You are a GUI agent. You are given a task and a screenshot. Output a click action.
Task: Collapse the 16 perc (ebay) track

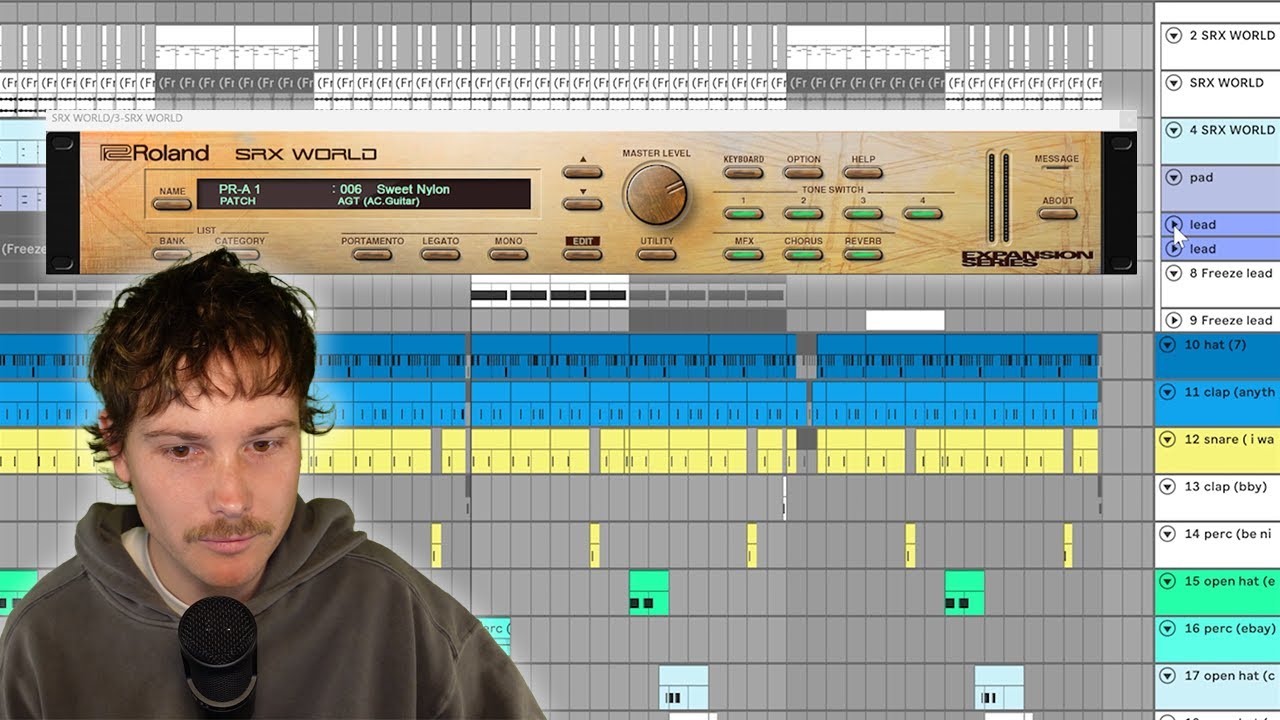point(1166,628)
